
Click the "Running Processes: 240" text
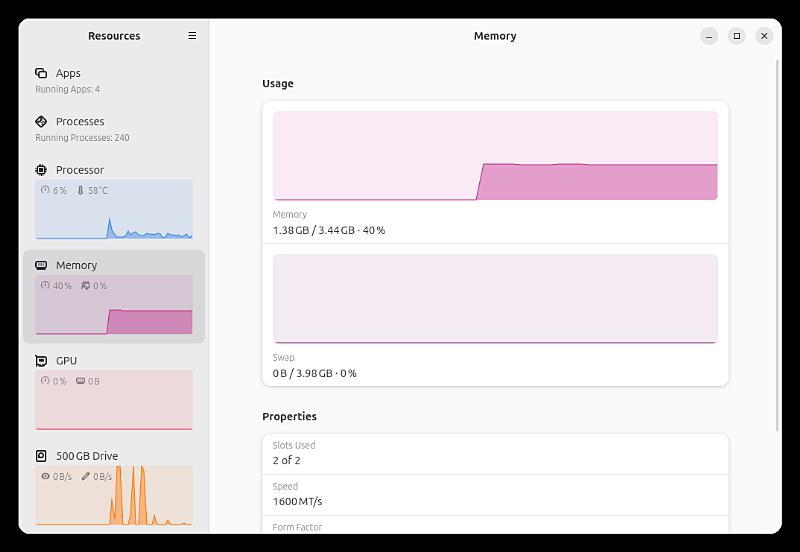pyautogui.click(x=82, y=138)
